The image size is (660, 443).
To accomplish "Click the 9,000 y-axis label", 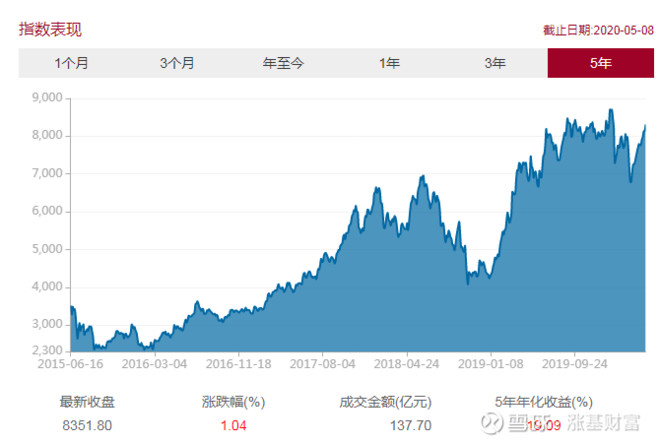I will [x=47, y=98].
